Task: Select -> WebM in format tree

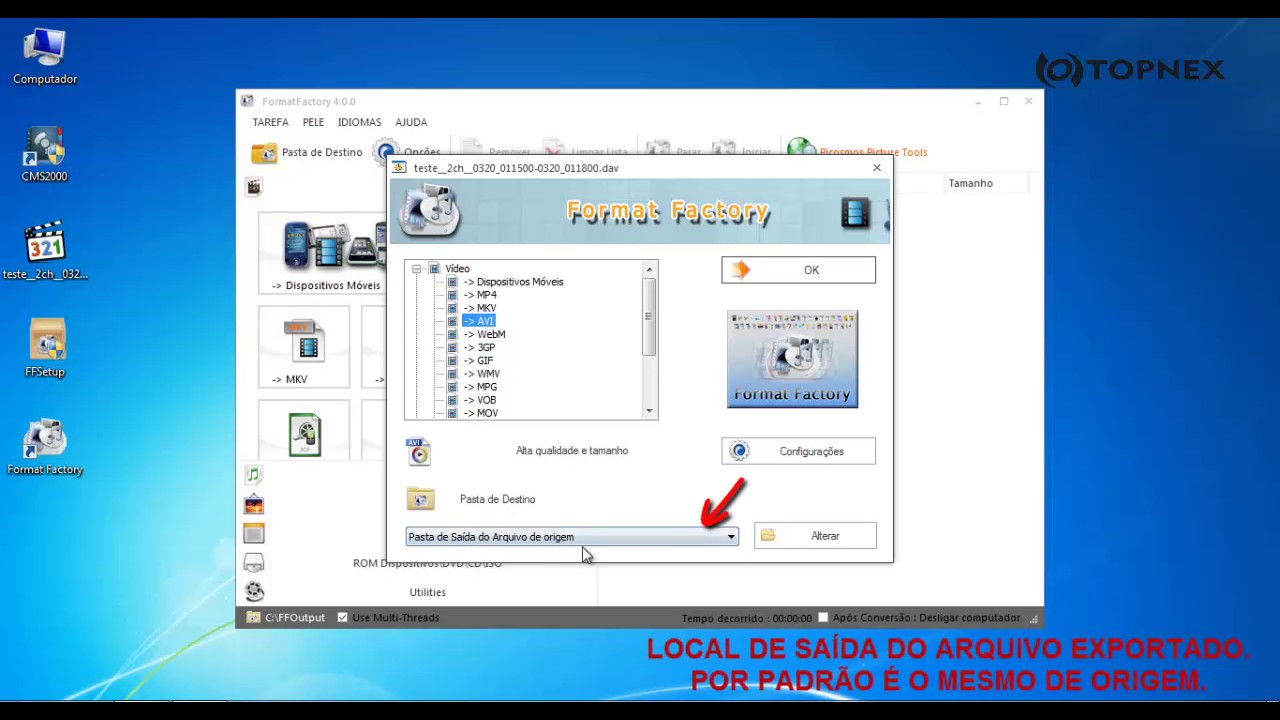Action: [x=484, y=334]
